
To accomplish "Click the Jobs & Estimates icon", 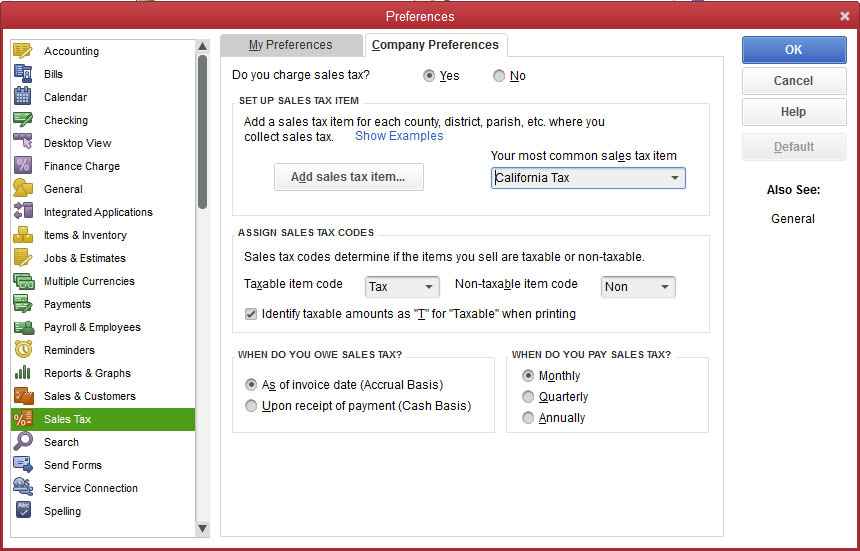I will pyautogui.click(x=23, y=258).
